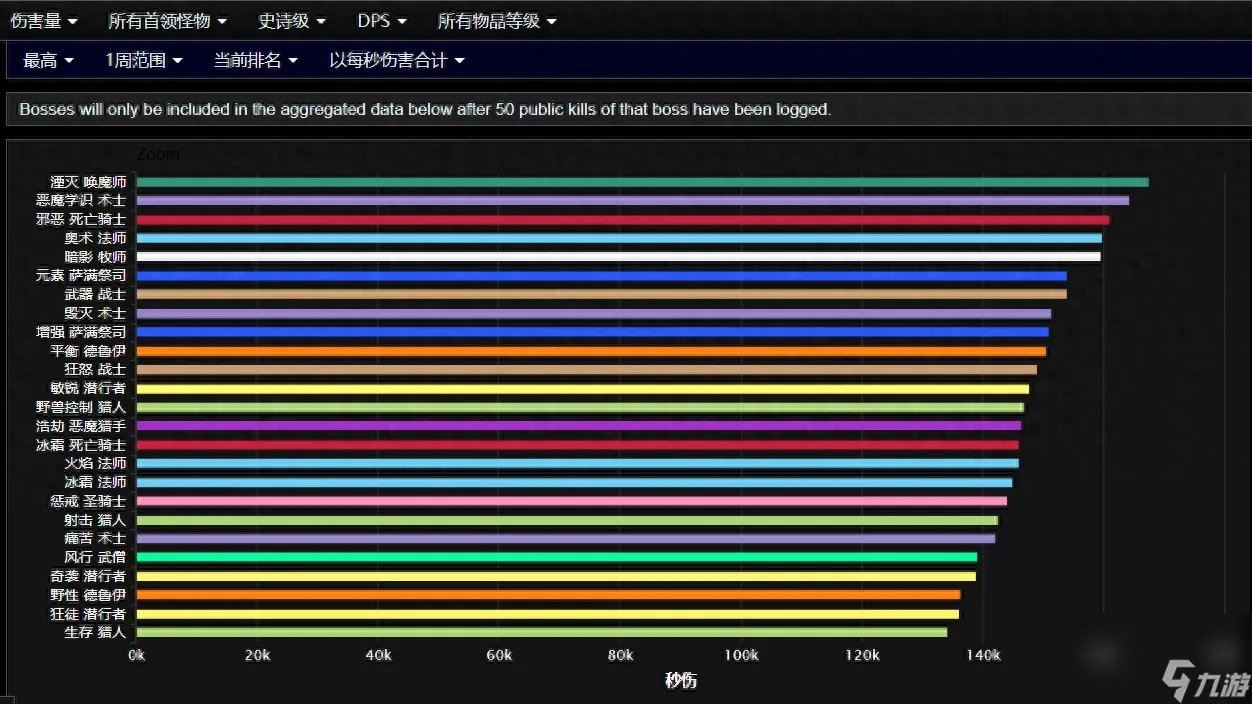
Task: Click the 湮灭 唤魔师 teal bar
Action: click(642, 182)
